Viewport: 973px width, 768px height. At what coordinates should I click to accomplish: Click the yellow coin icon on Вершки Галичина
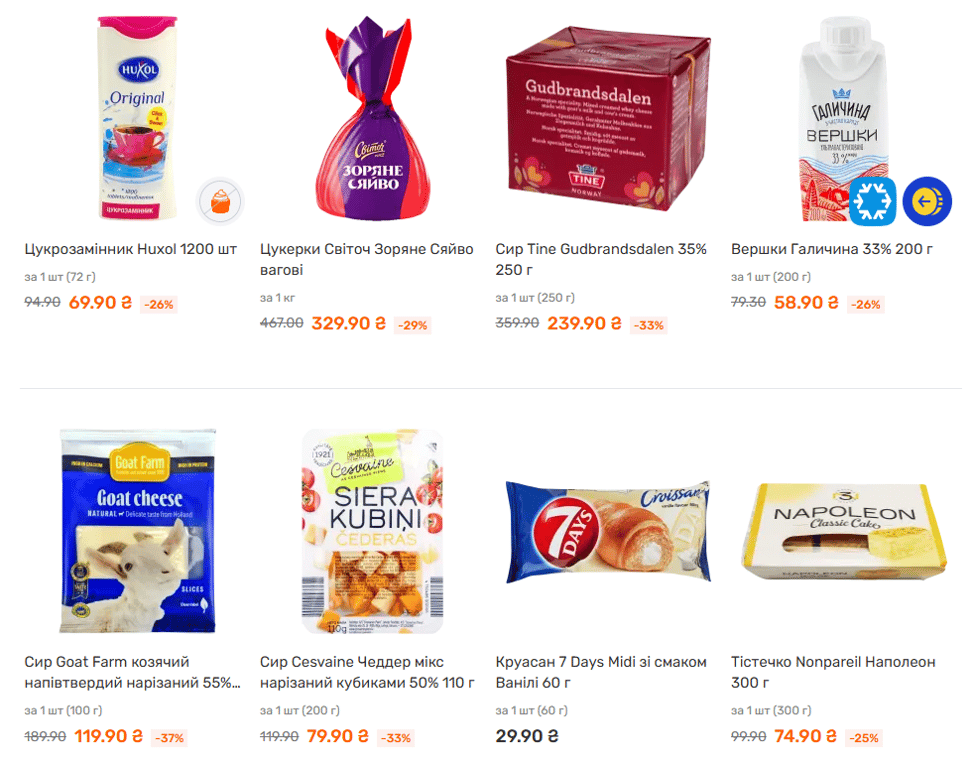[926, 201]
